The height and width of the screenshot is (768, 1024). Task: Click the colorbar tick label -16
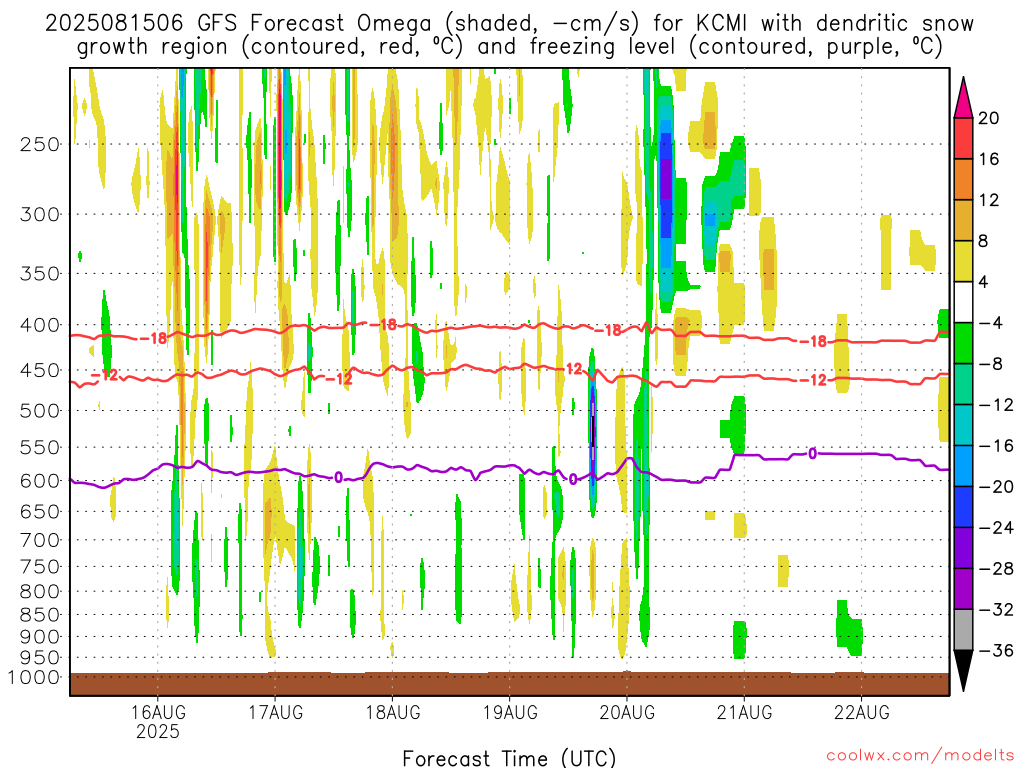click(x=996, y=445)
